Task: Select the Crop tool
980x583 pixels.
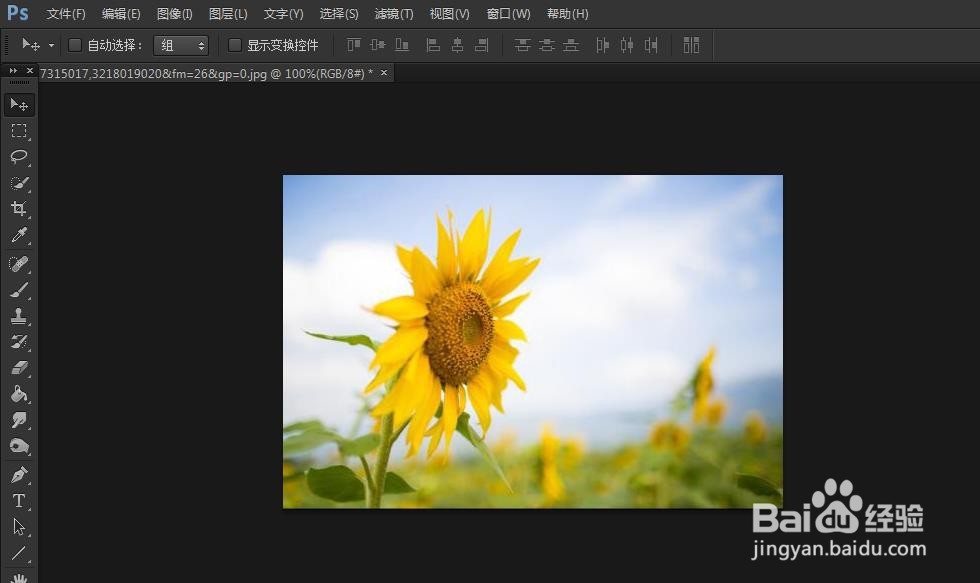Action: (x=19, y=209)
